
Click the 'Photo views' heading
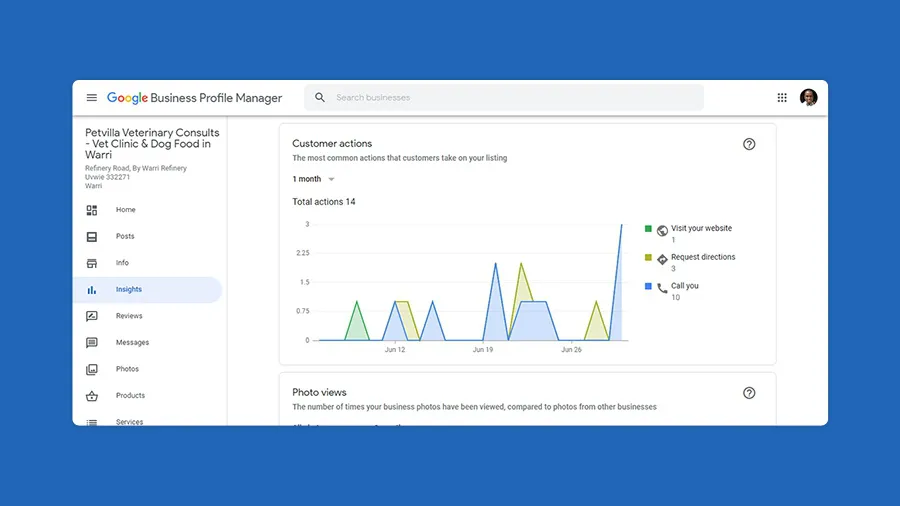(x=319, y=392)
